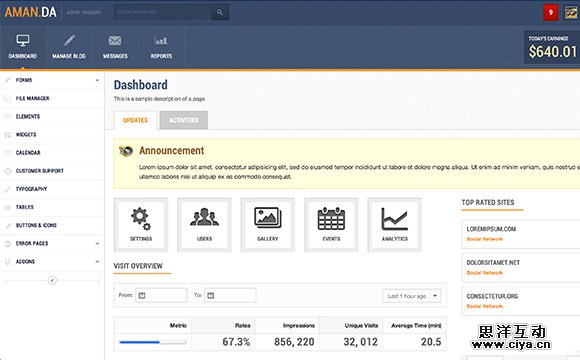Viewport: 580px width, 360px height.
Task: Switch to the Updates tab
Action: click(135, 120)
